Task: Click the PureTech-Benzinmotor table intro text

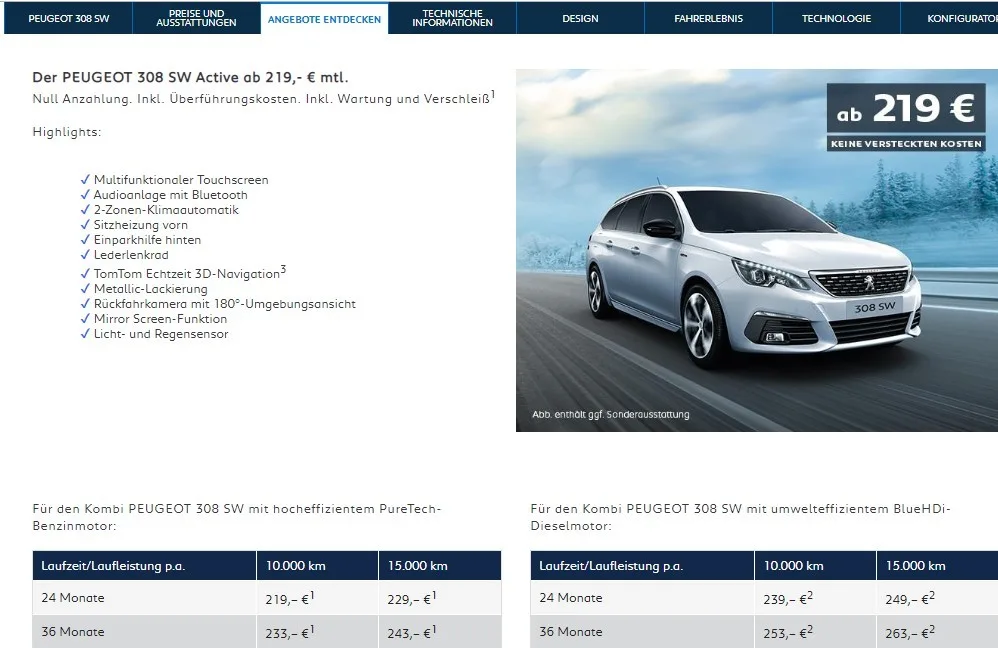Action: (x=237, y=517)
